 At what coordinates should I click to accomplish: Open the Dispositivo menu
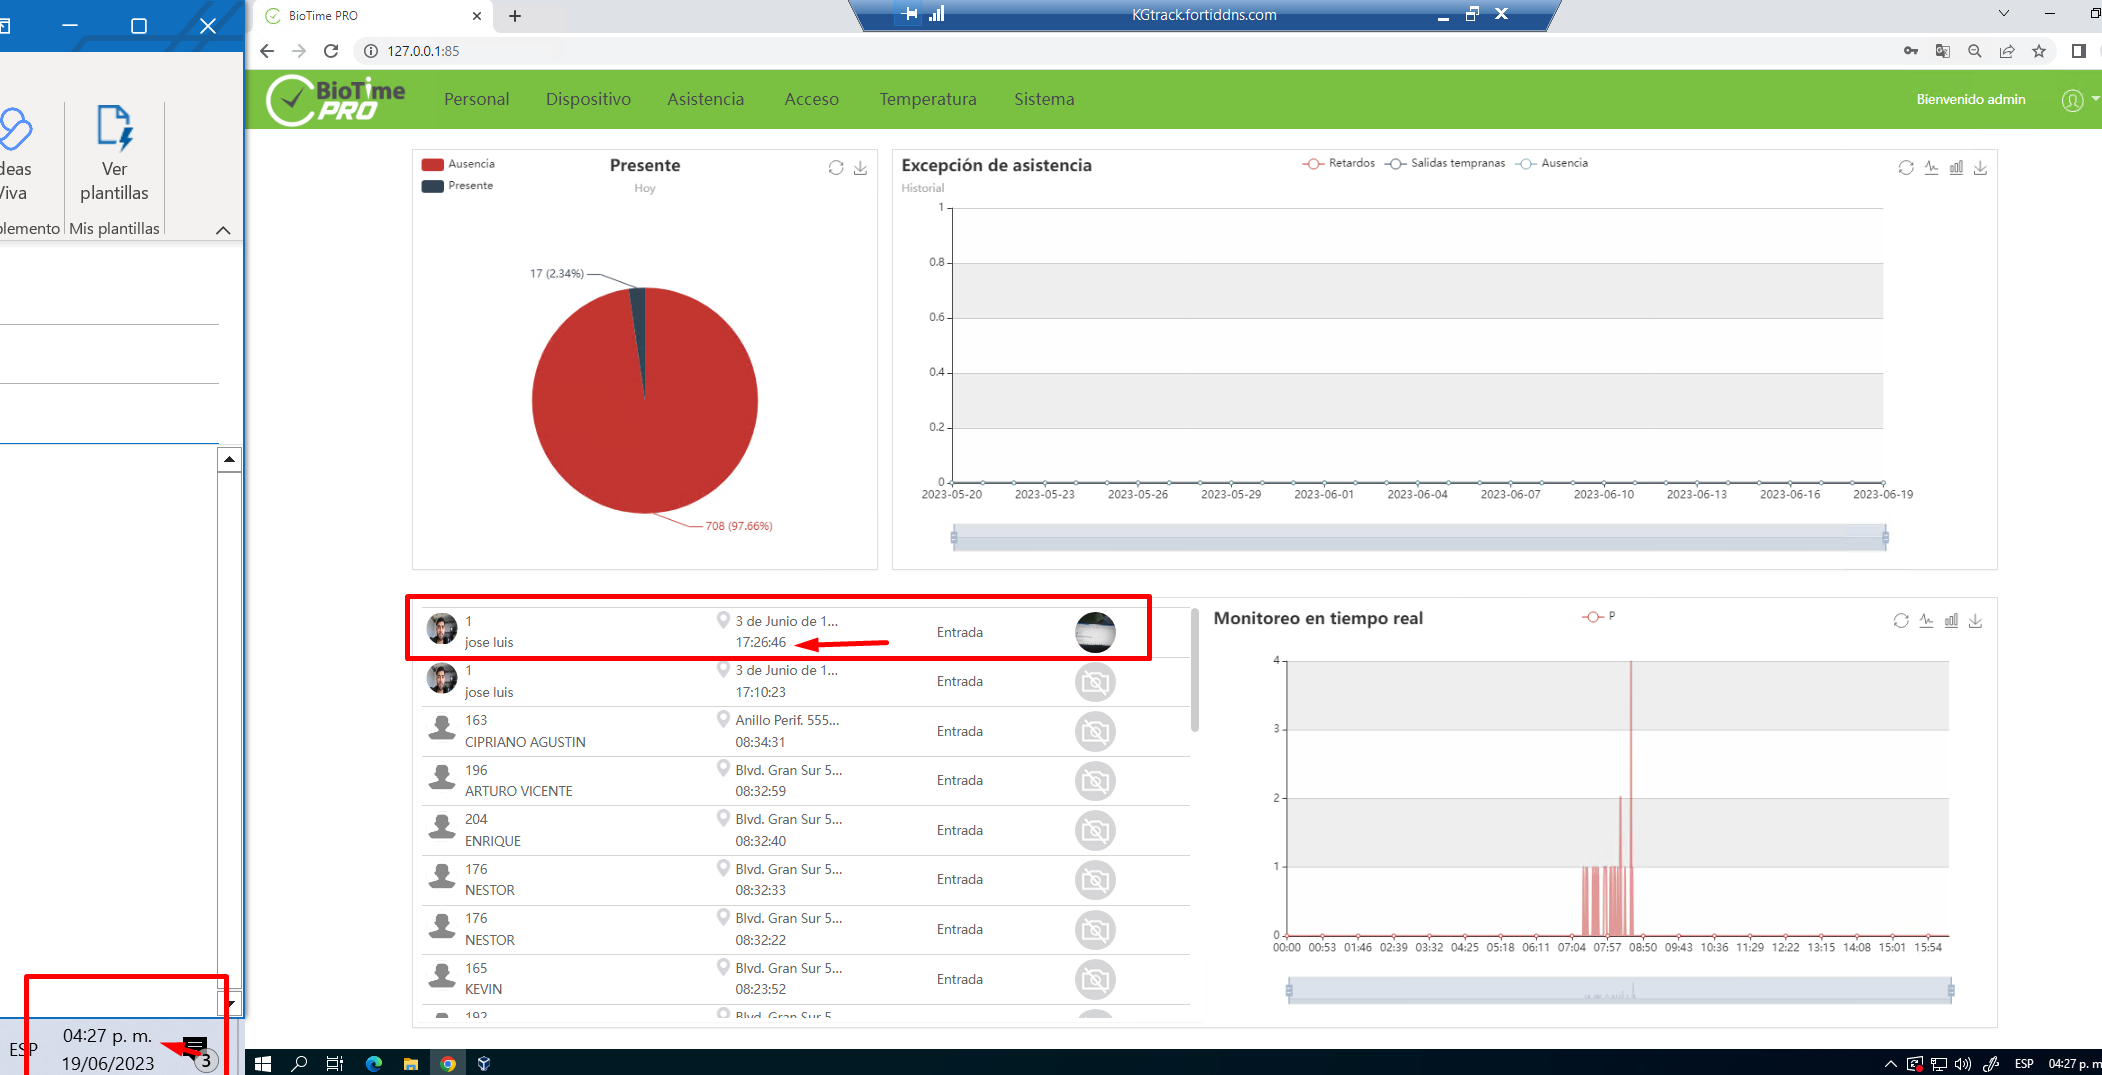pos(588,99)
